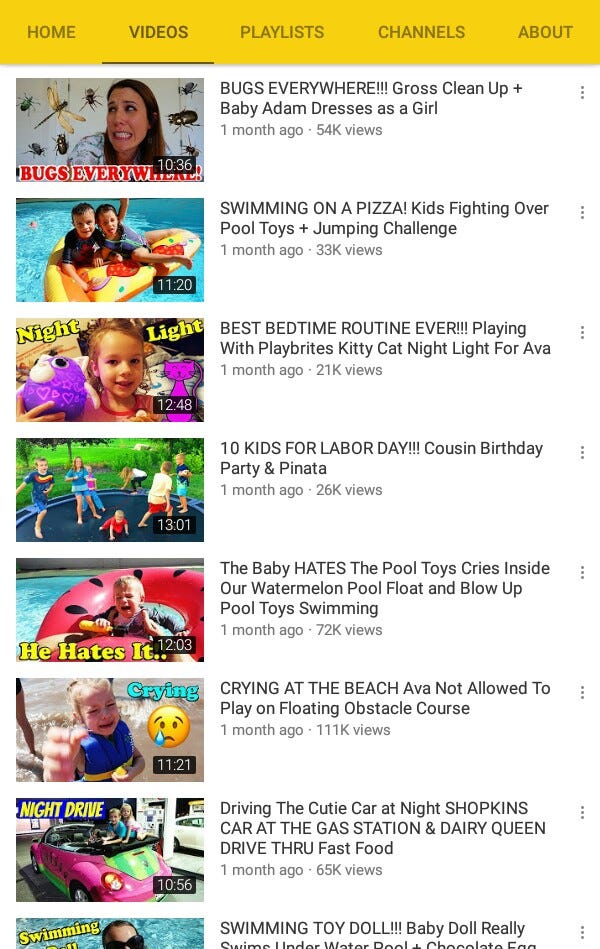600x949 pixels.
Task: Open the CHANNELS tab
Action: click(x=421, y=32)
